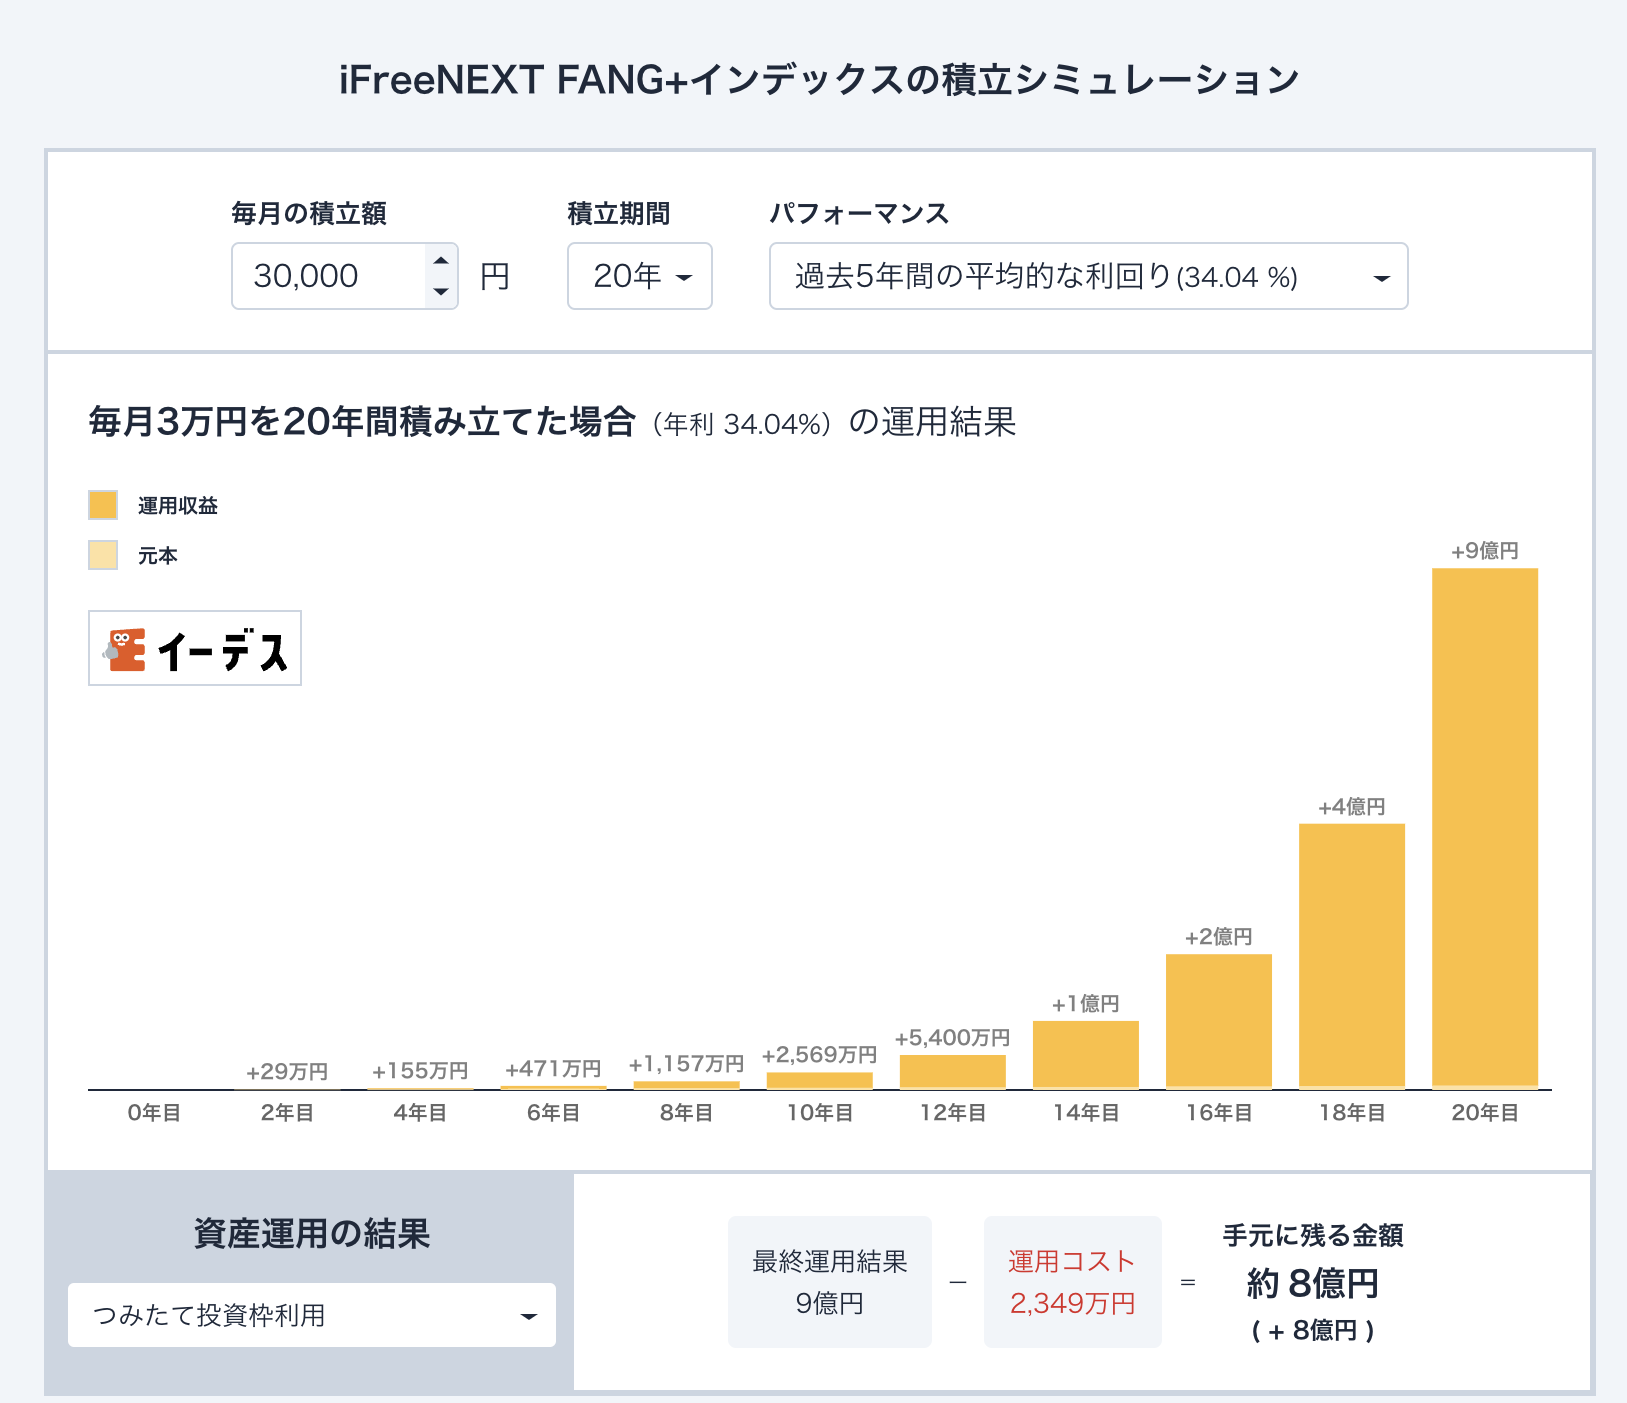Click the 10年目 bar in the chart
This screenshot has height=1403, width=1627.
[x=820, y=1080]
